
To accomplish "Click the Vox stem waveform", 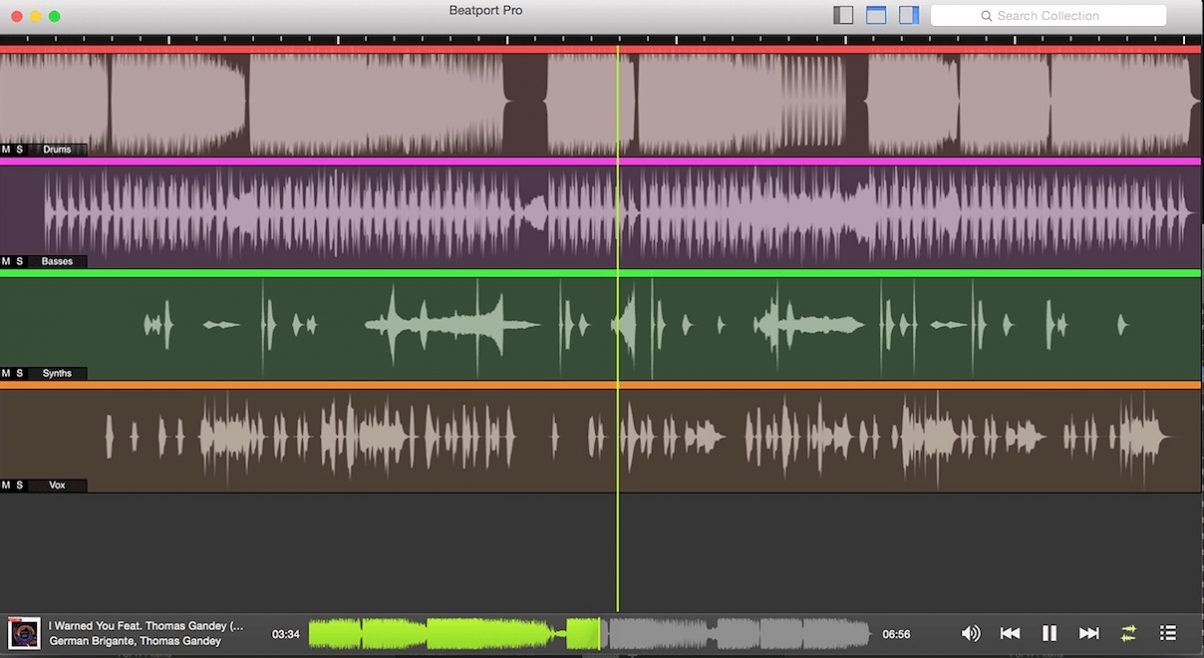I will [600, 440].
